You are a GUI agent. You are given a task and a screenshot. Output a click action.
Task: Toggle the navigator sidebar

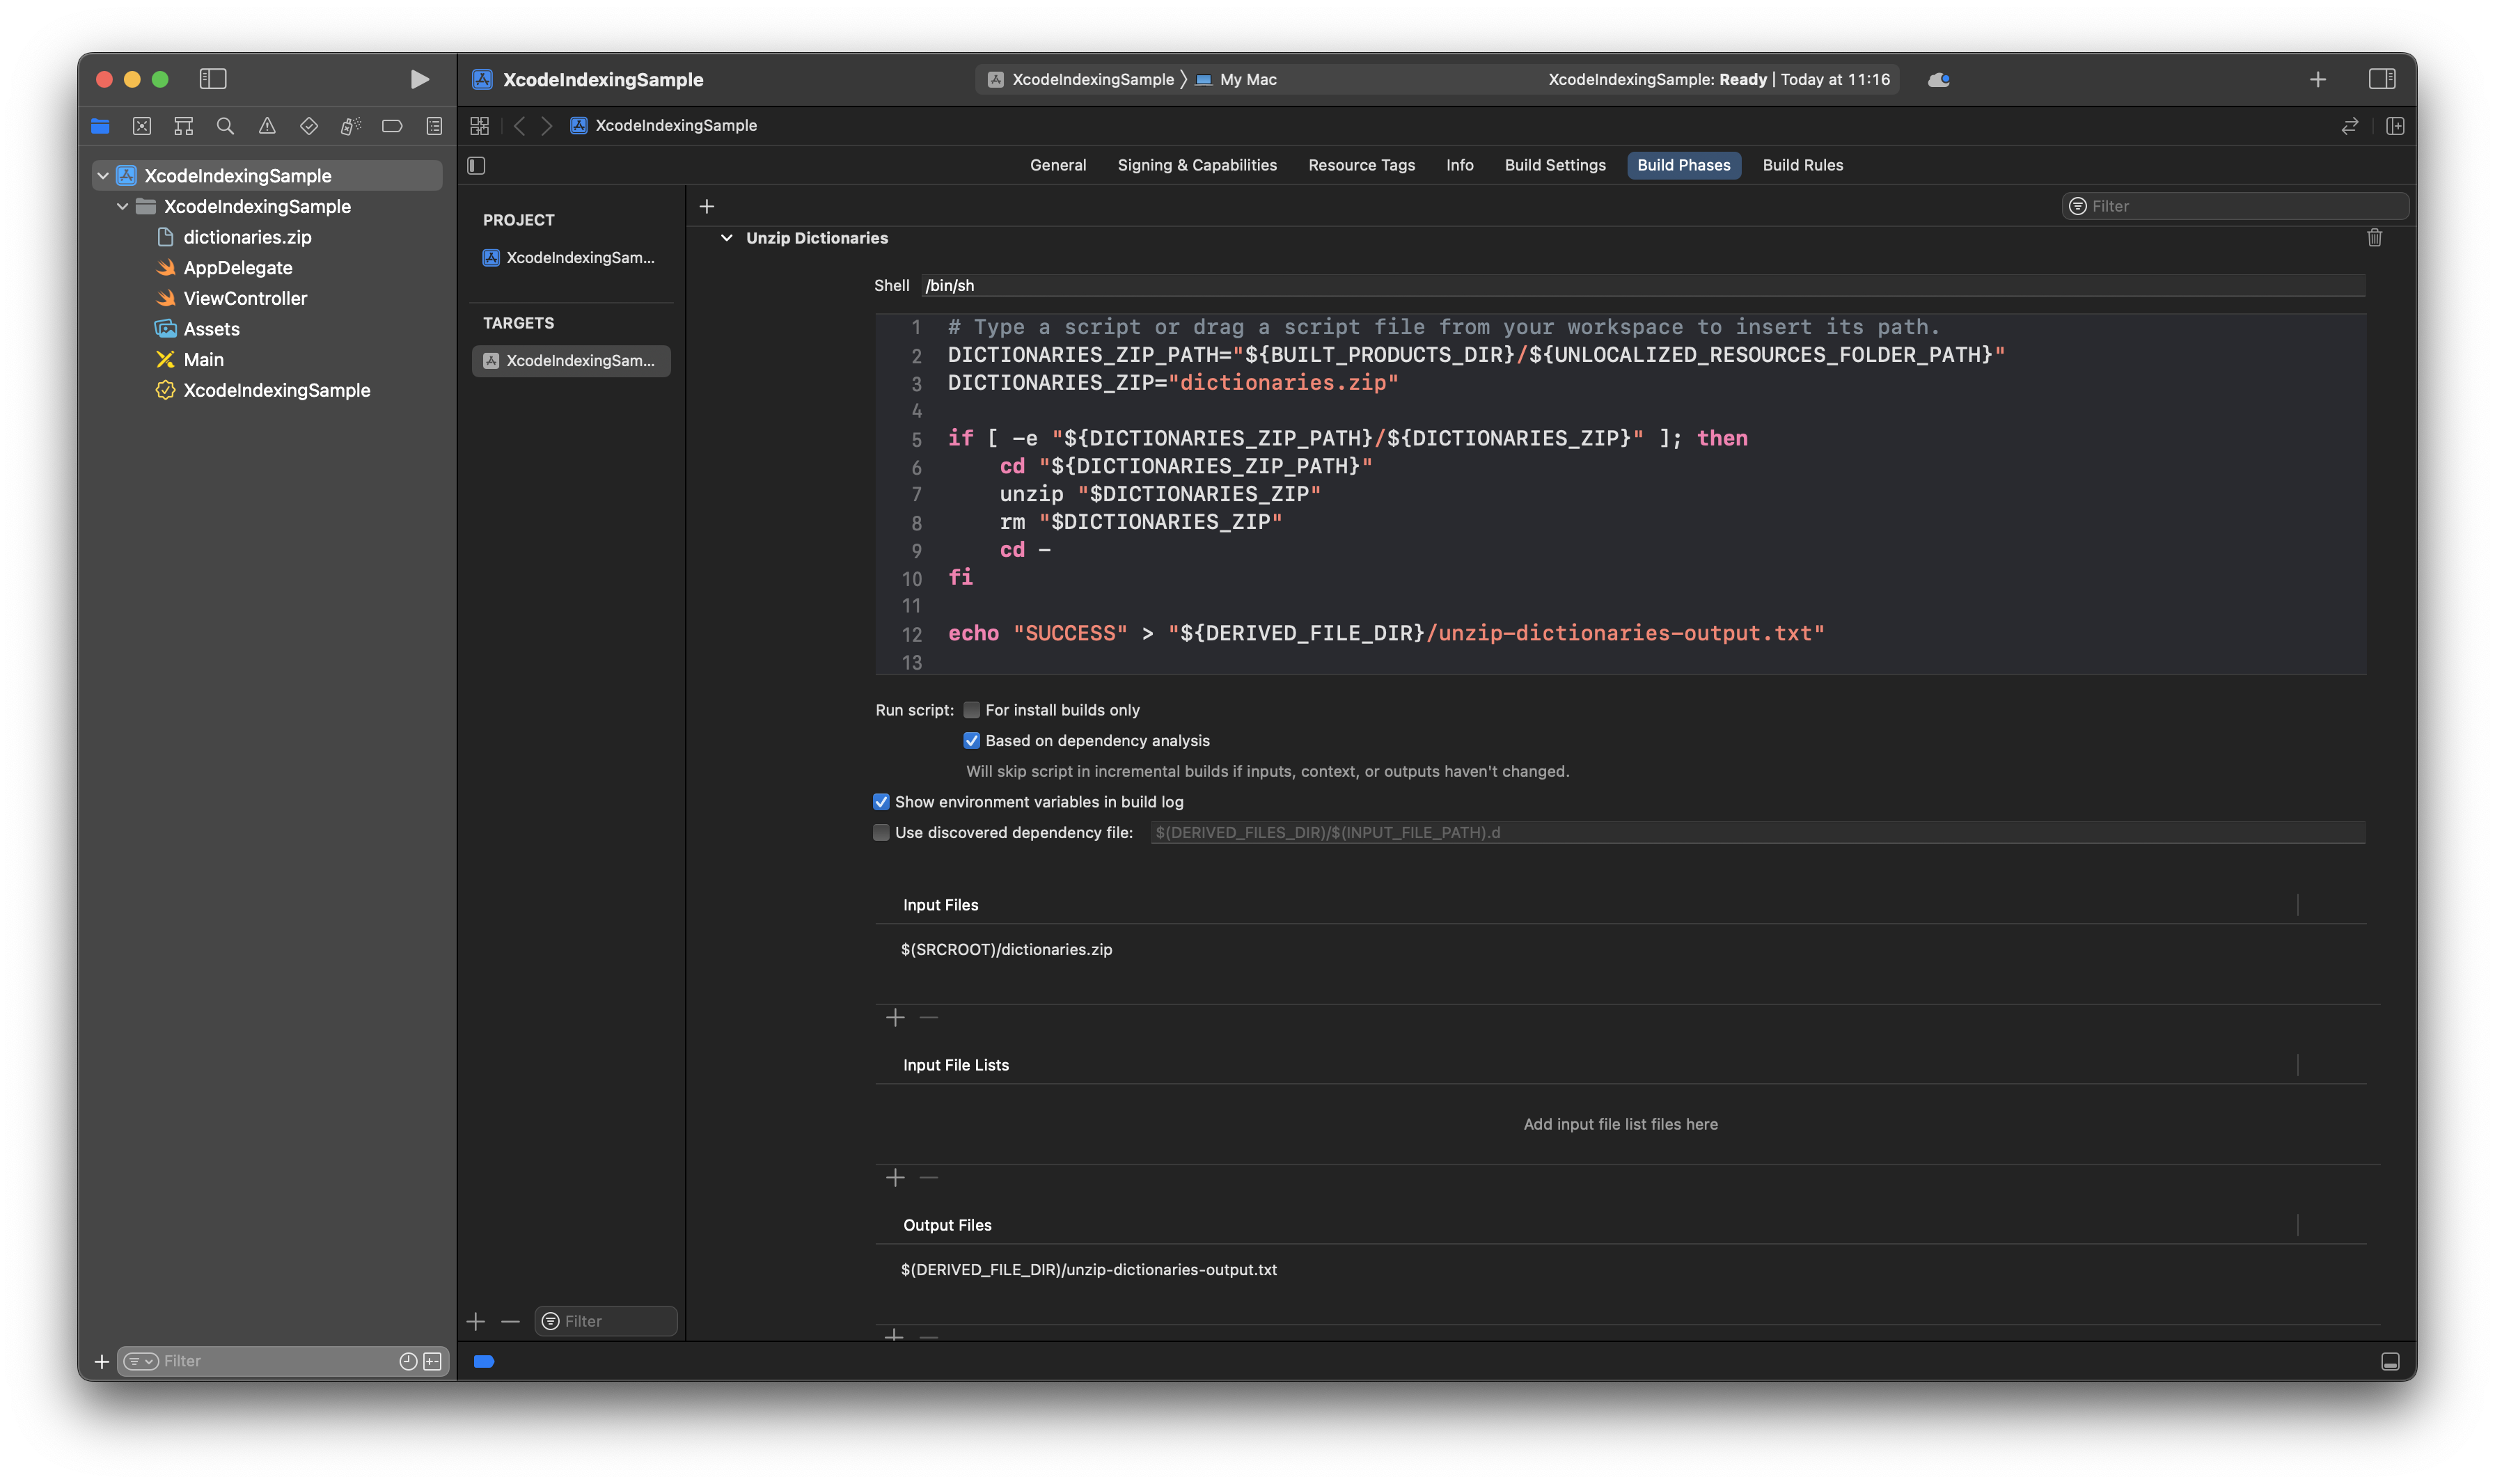coord(213,79)
